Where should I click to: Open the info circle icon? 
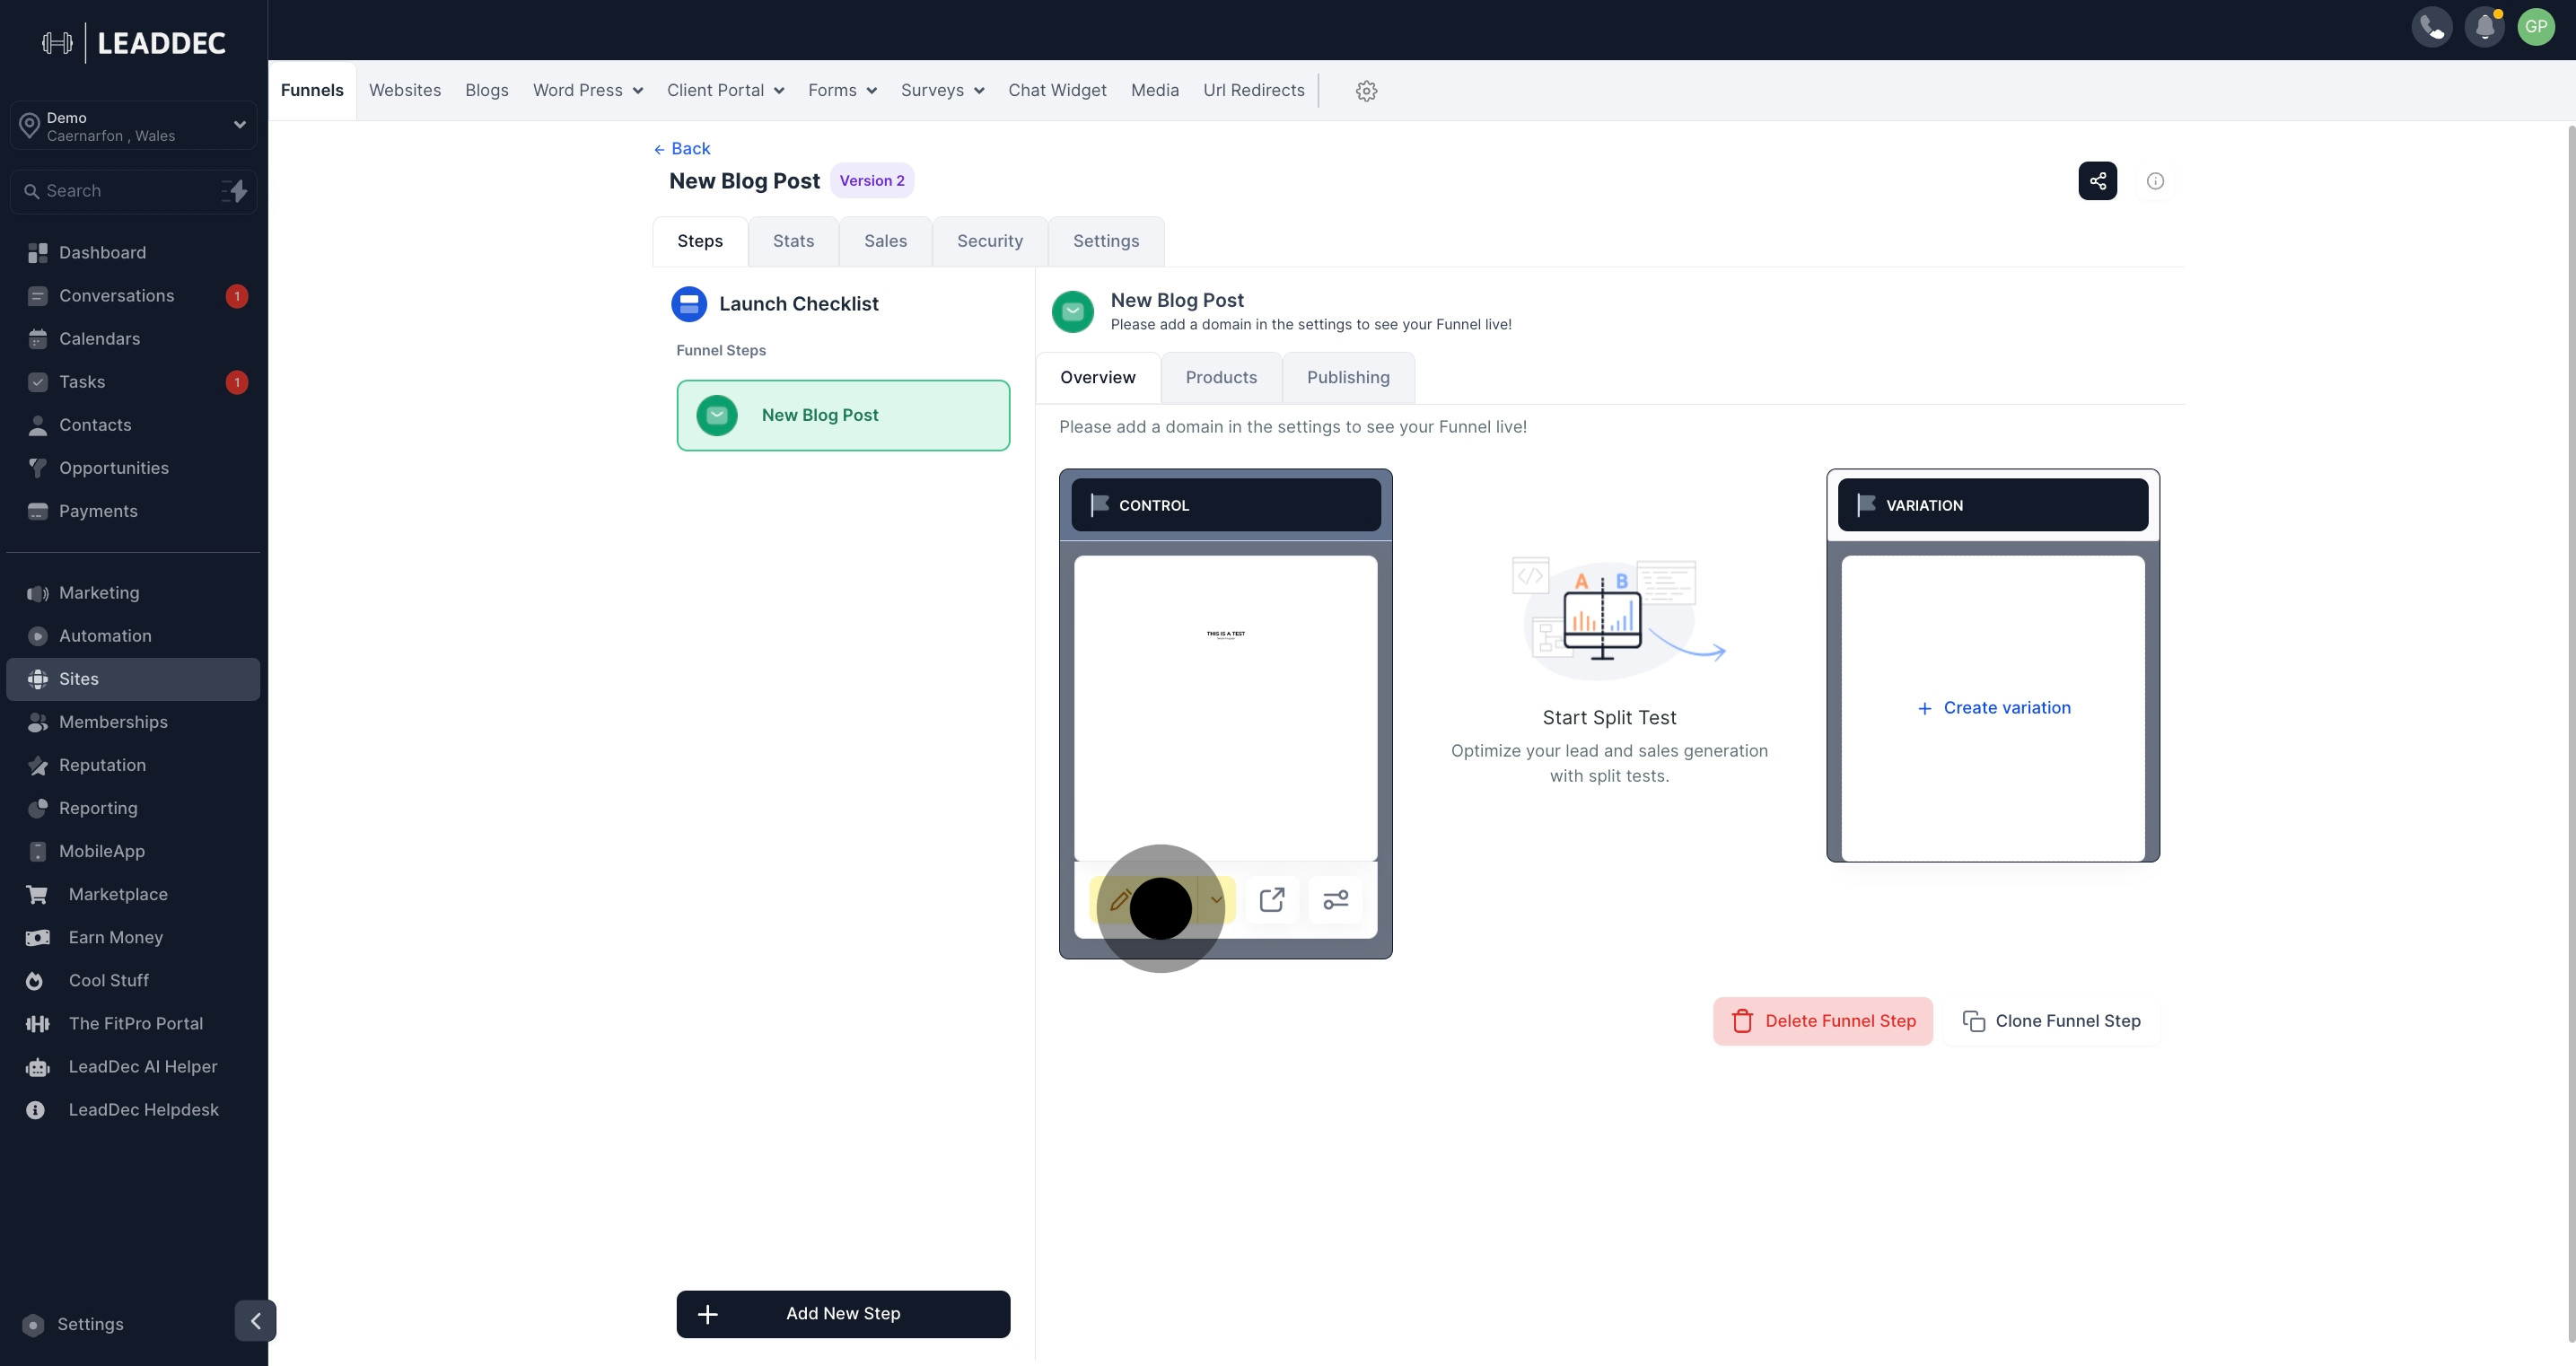click(x=2155, y=181)
